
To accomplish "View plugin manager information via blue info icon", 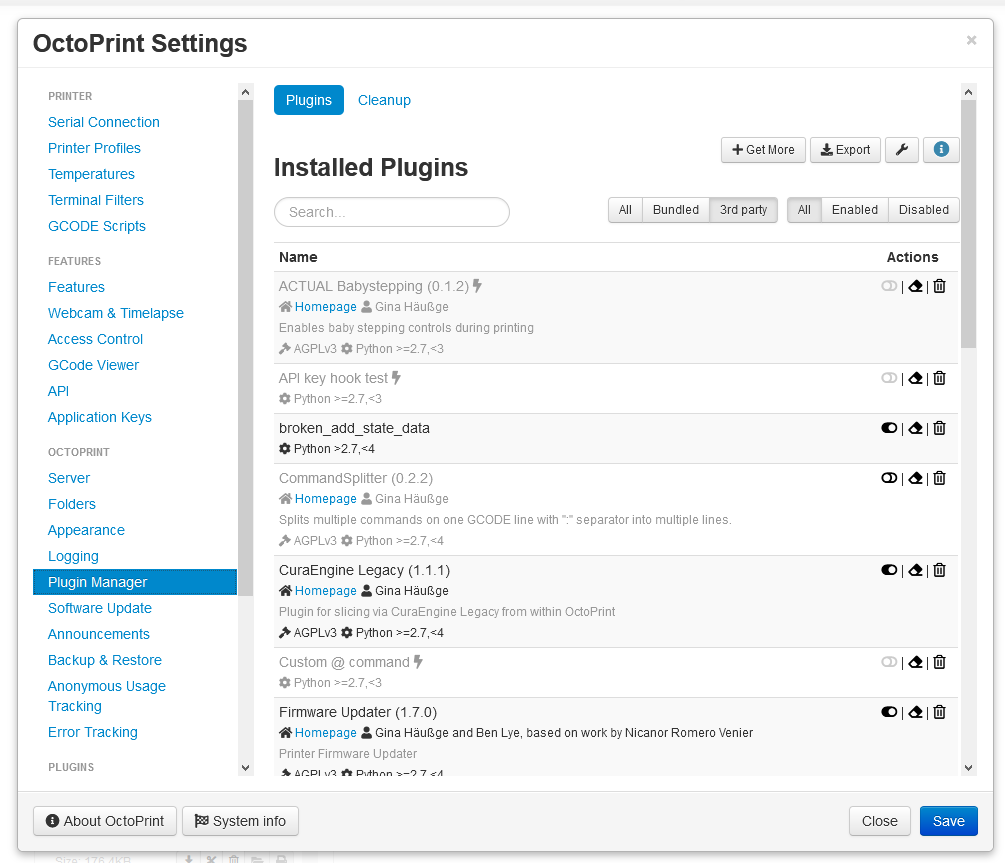I will (x=940, y=149).
